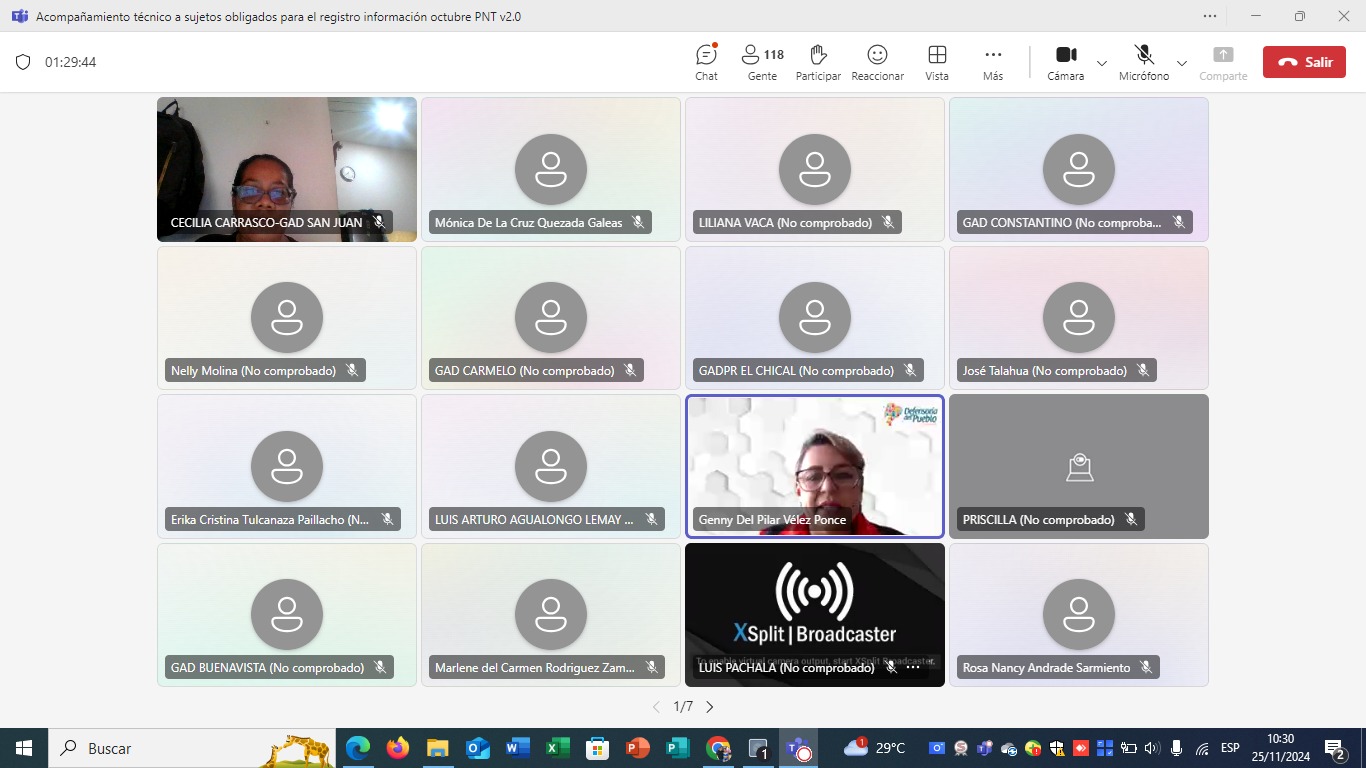Image resolution: width=1366 pixels, height=768 pixels.
Task: Show the Gente participants list
Action: coord(762,62)
